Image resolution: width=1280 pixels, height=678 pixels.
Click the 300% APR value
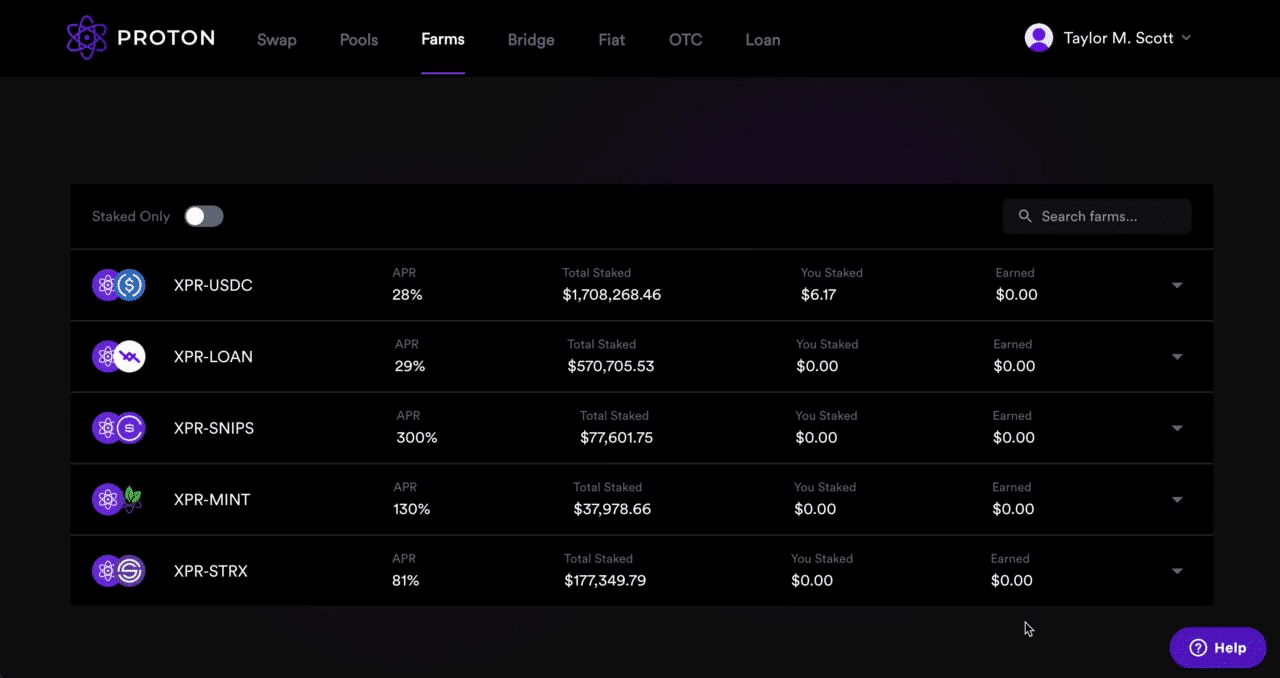417,437
